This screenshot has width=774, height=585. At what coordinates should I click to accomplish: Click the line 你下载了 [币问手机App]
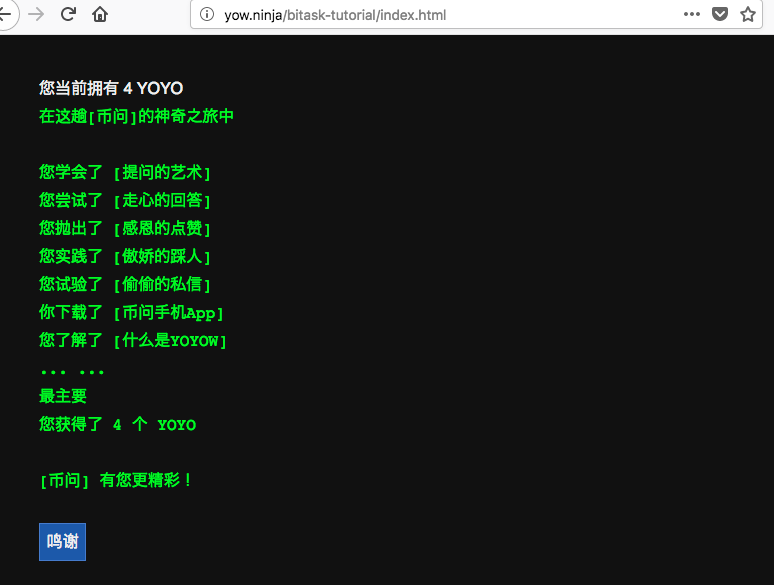pyautogui.click(x=131, y=312)
